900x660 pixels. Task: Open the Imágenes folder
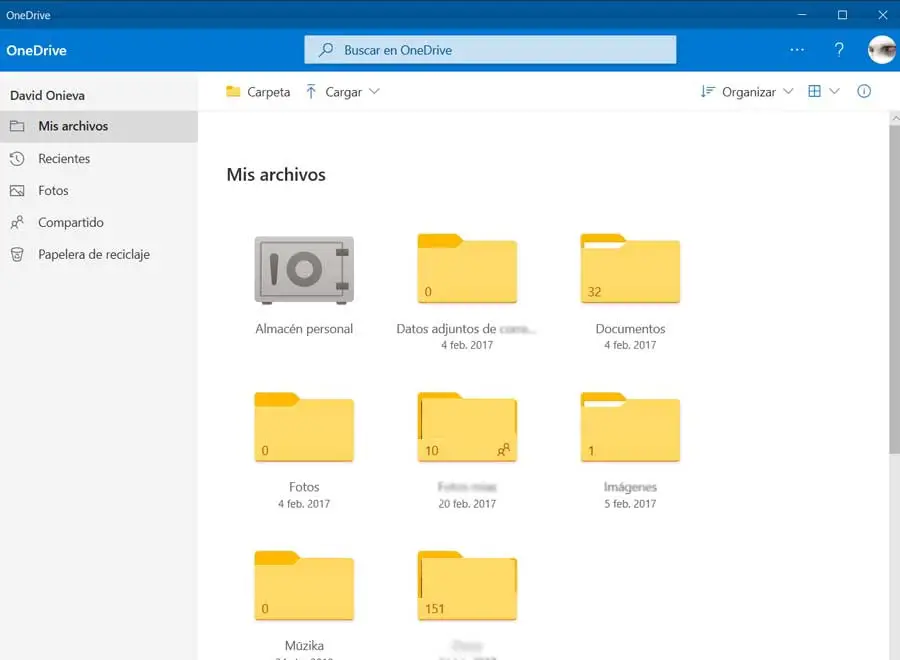coord(630,428)
